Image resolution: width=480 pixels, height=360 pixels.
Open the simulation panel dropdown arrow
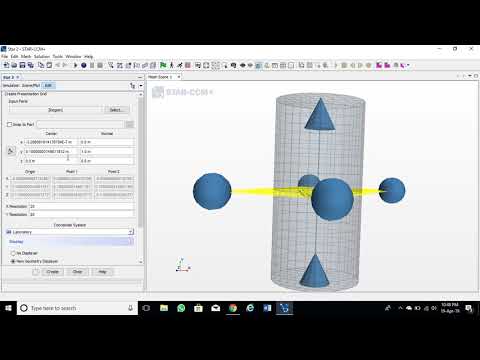(x=141, y=86)
